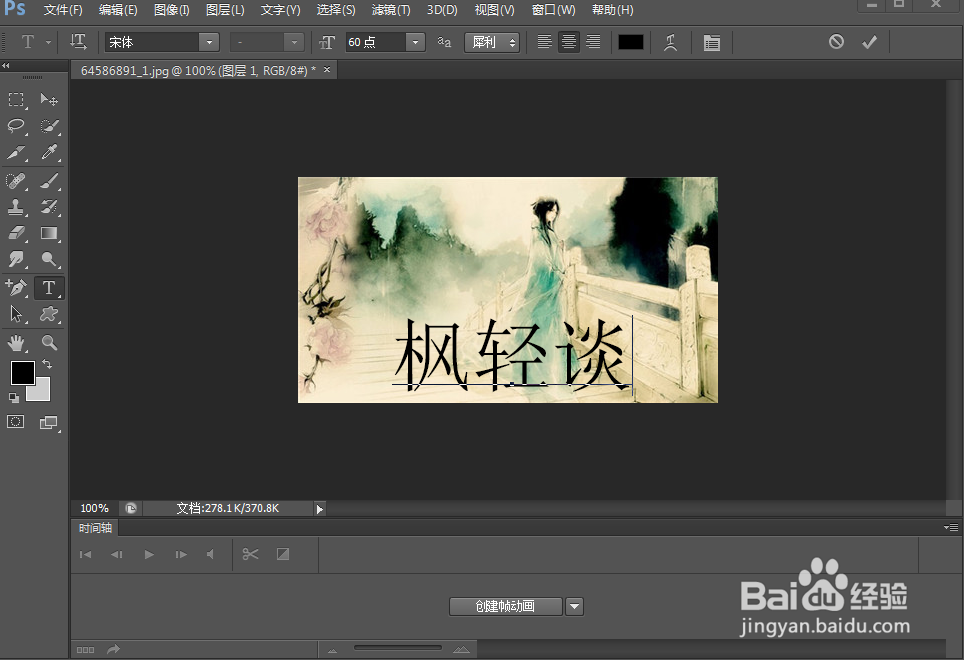Toggle Quick Mask mode
This screenshot has height=660, width=964.
(x=16, y=422)
